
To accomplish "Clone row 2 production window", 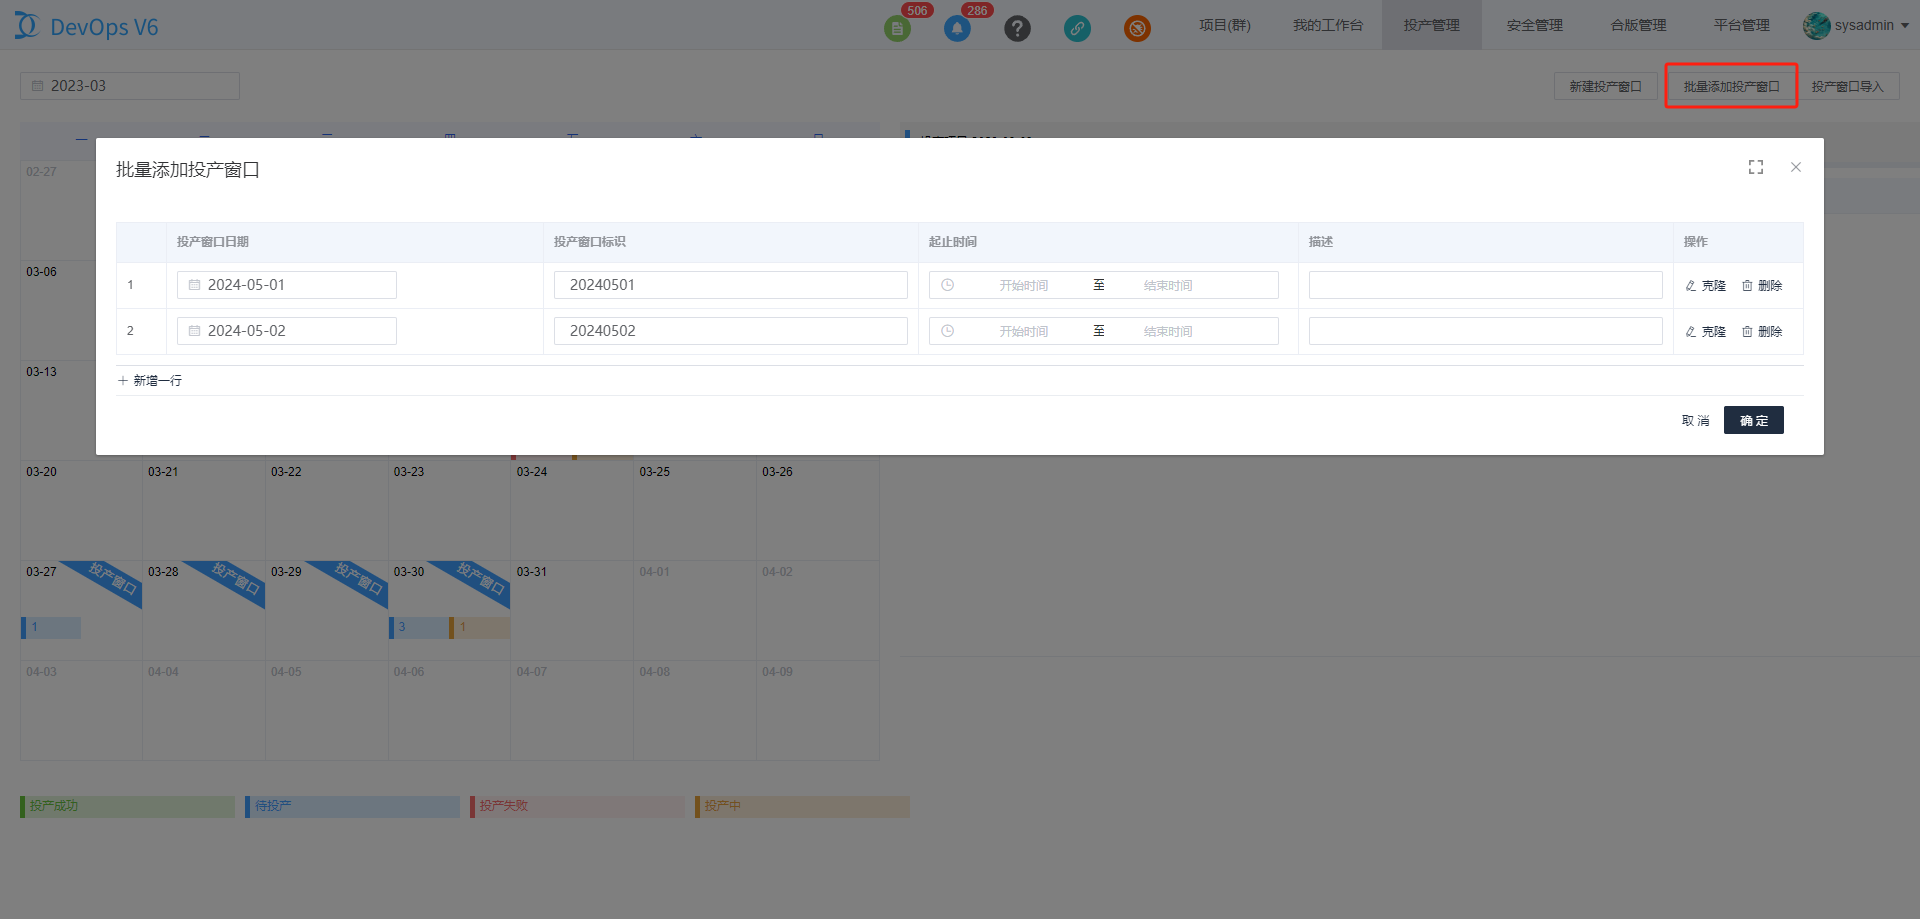I will pyautogui.click(x=1706, y=332).
